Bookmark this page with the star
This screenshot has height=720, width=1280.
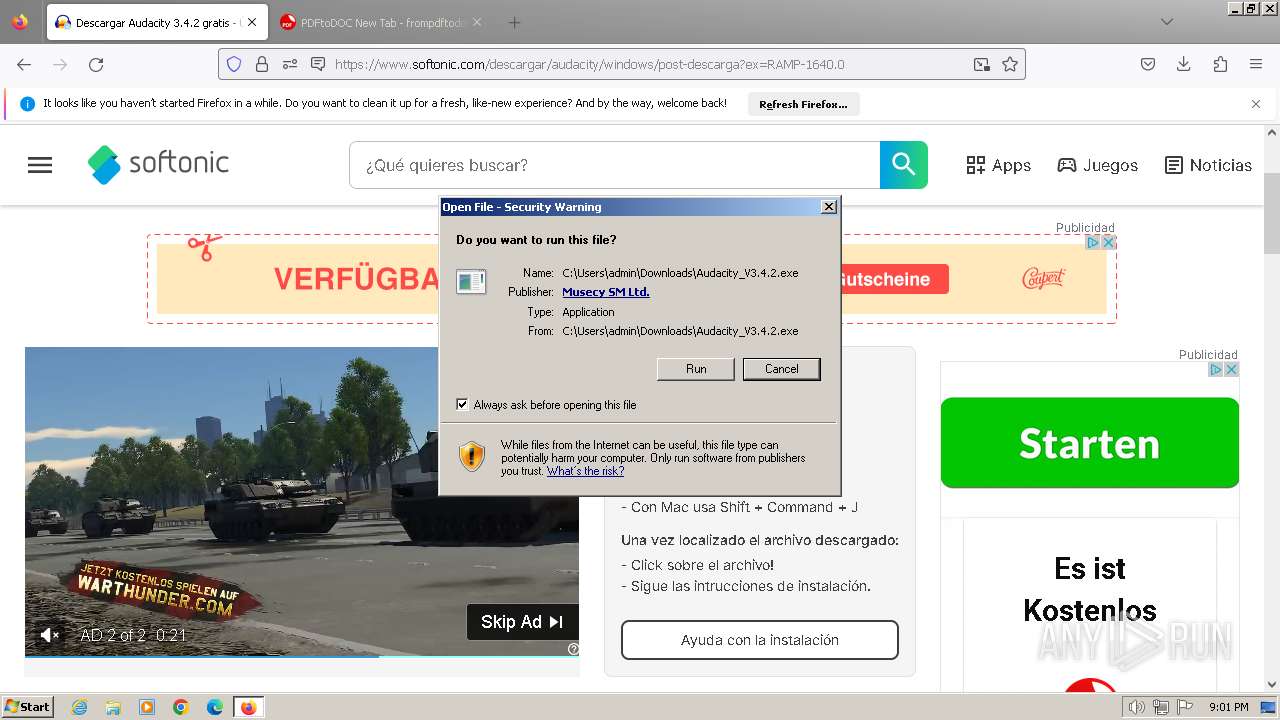(x=1010, y=64)
